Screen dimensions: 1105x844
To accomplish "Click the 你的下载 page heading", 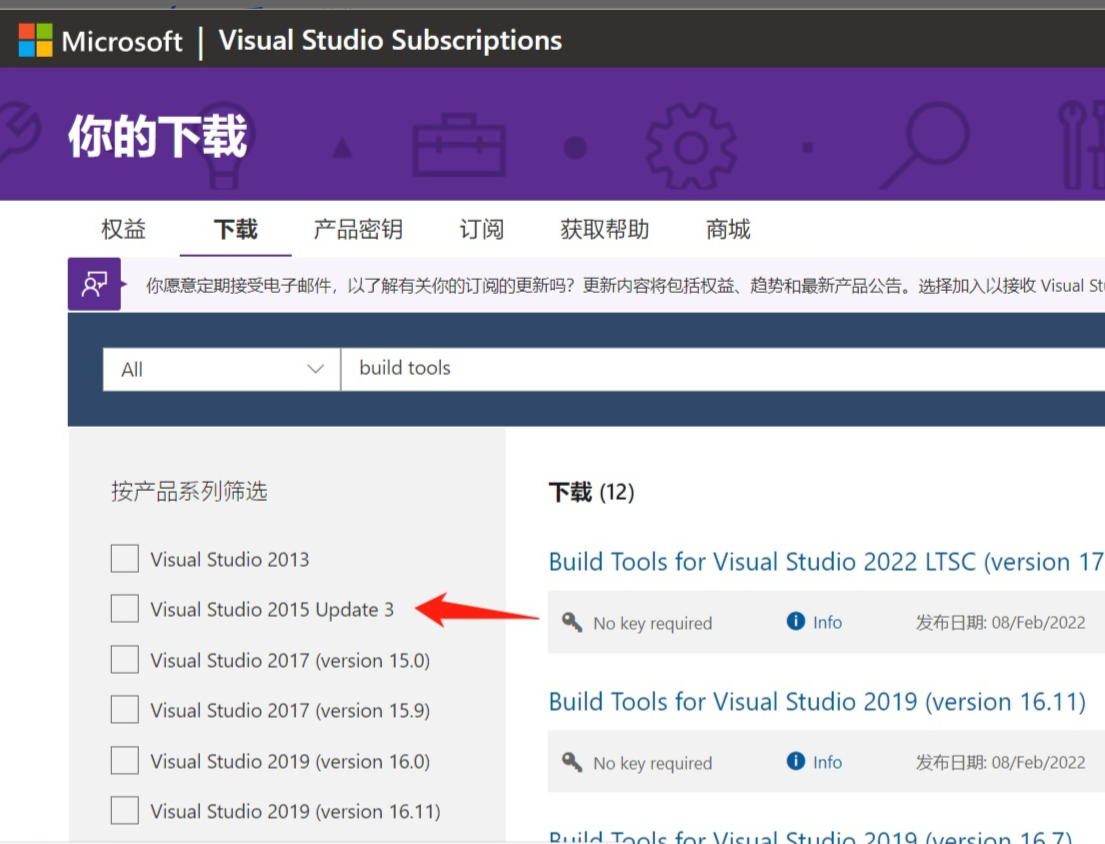I will (x=158, y=136).
